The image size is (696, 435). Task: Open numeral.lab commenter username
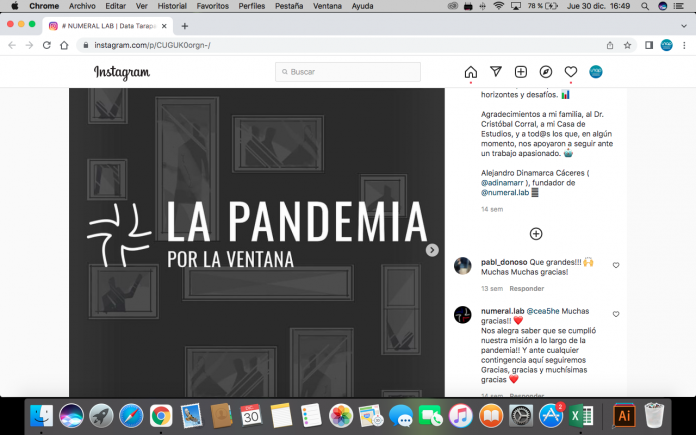[x=502, y=311]
